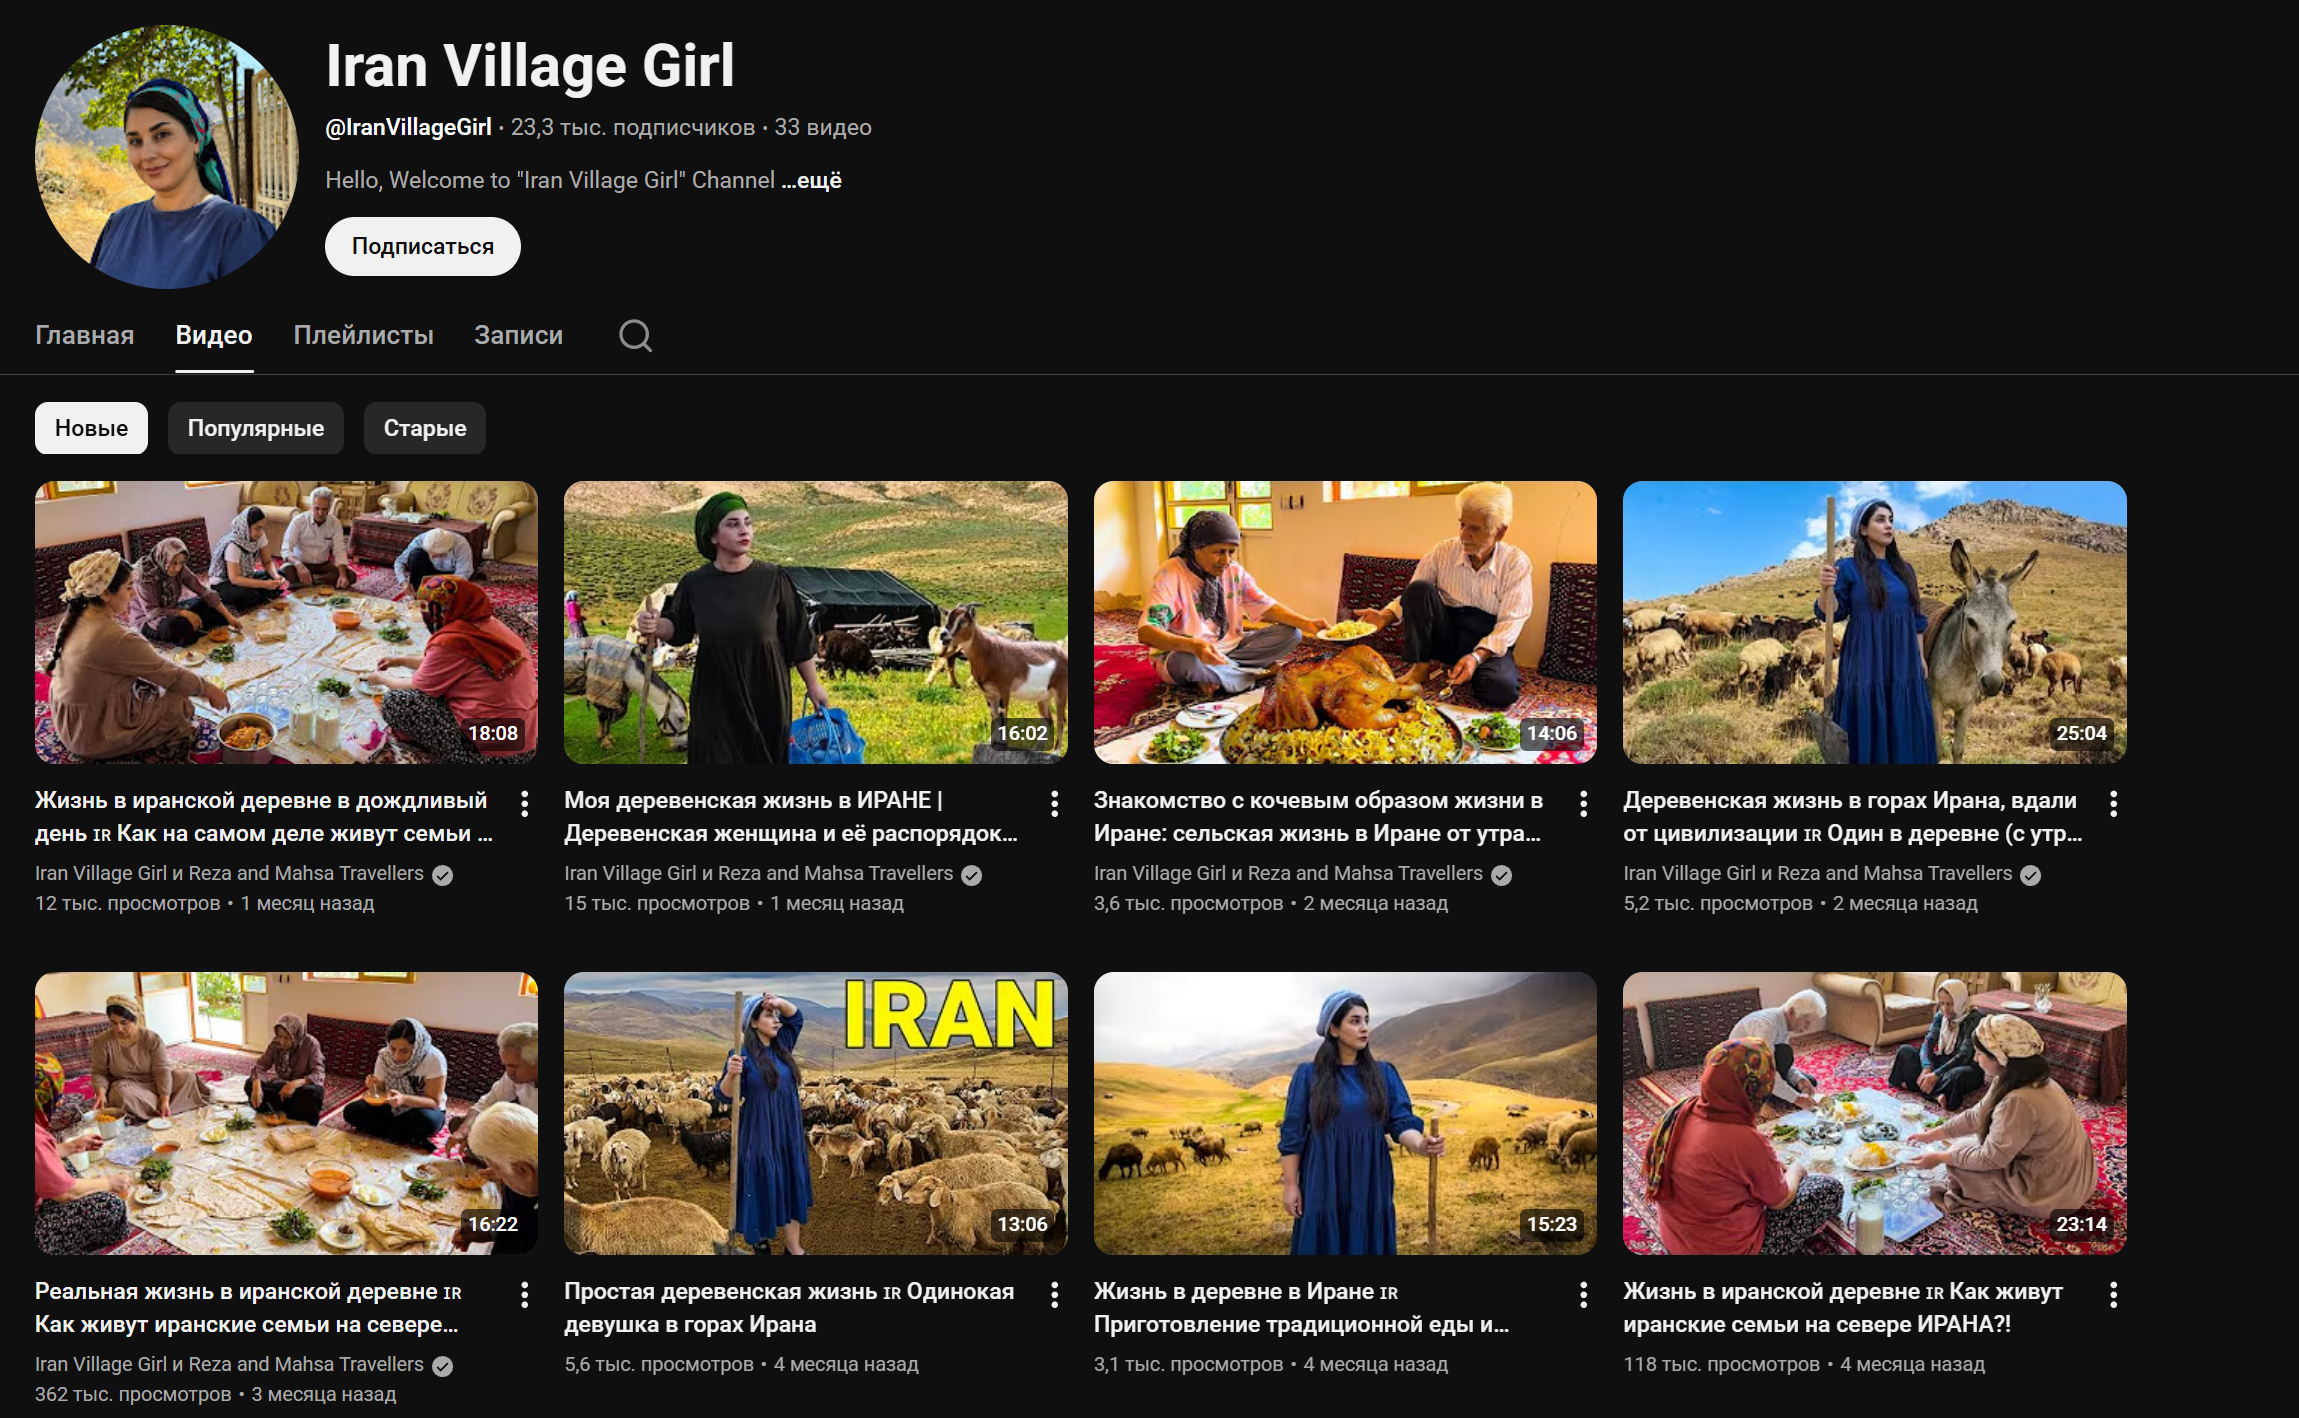2299x1418 pixels.
Task: Open options for 'Жизнь в деревне в Иране' video
Action: point(1583,1294)
